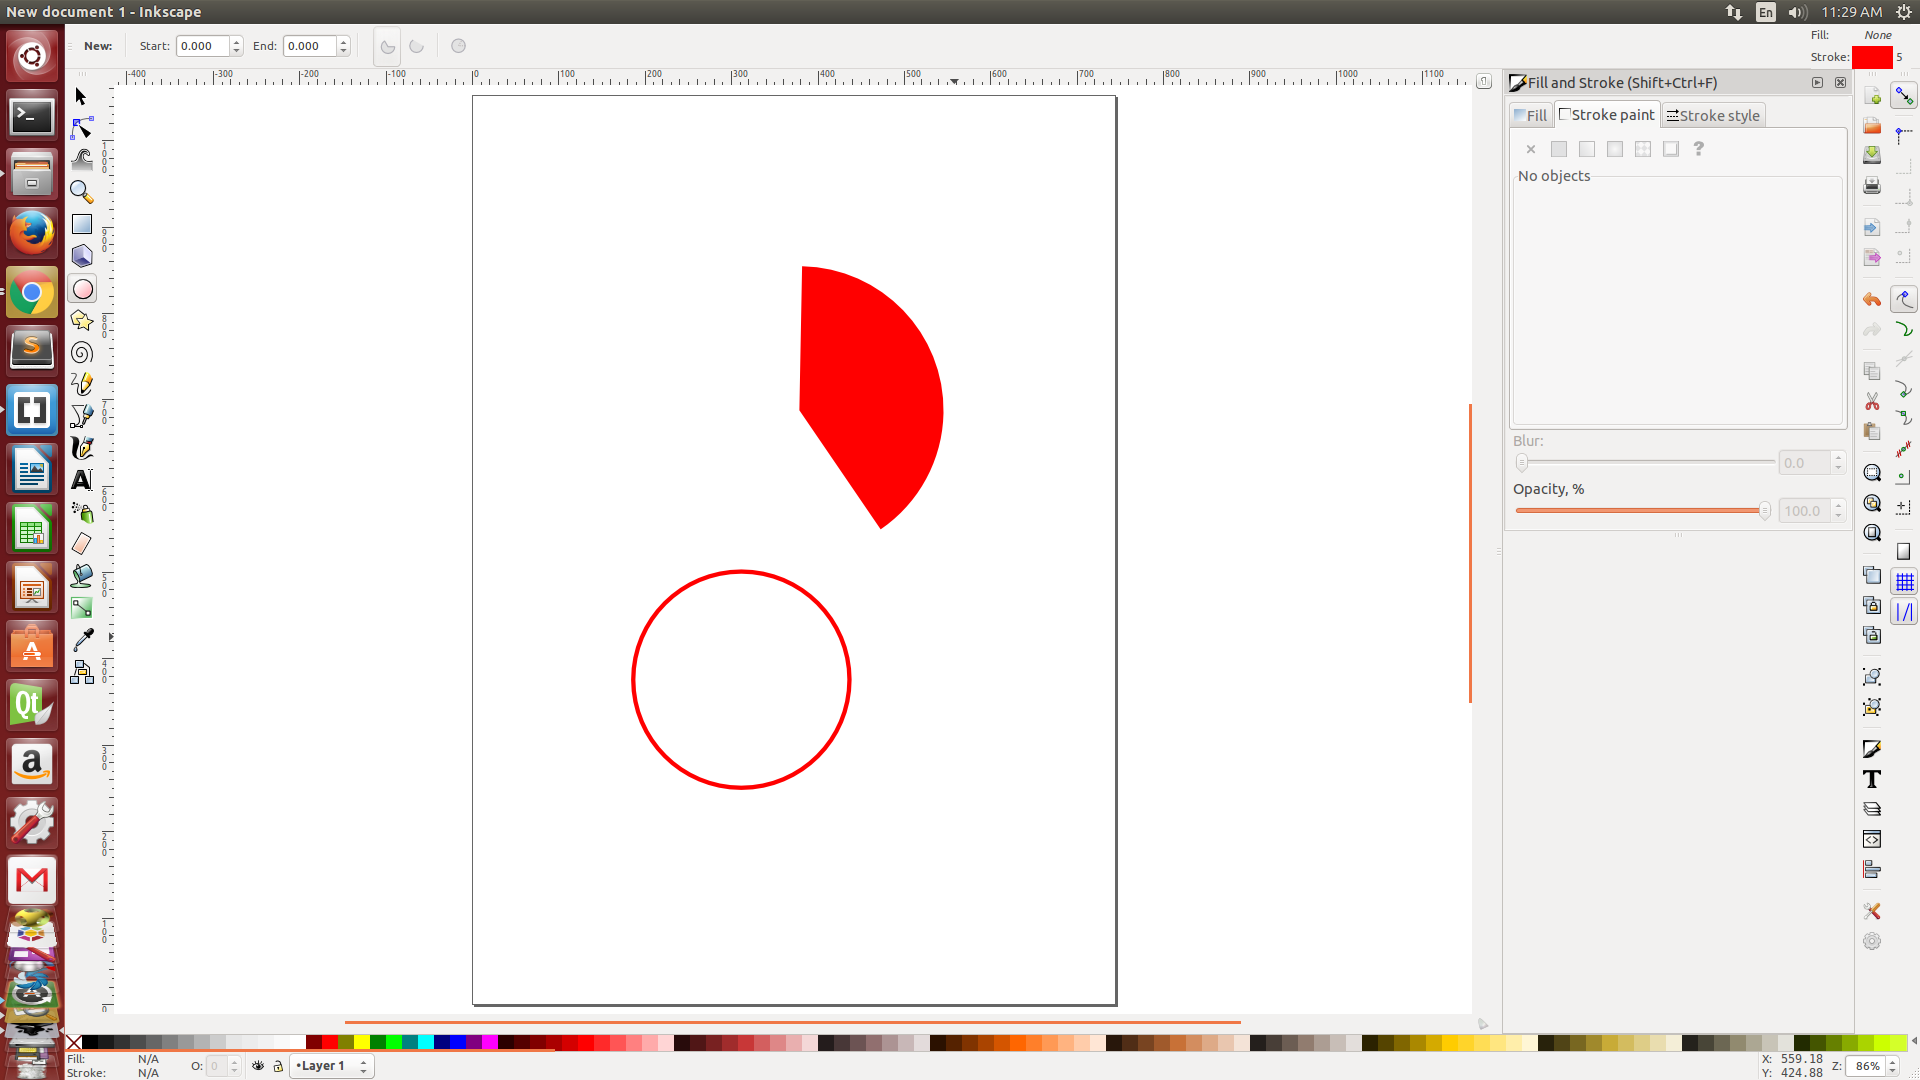The height and width of the screenshot is (1080, 1920).
Task: Open the Print document icon
Action: coord(1872,186)
